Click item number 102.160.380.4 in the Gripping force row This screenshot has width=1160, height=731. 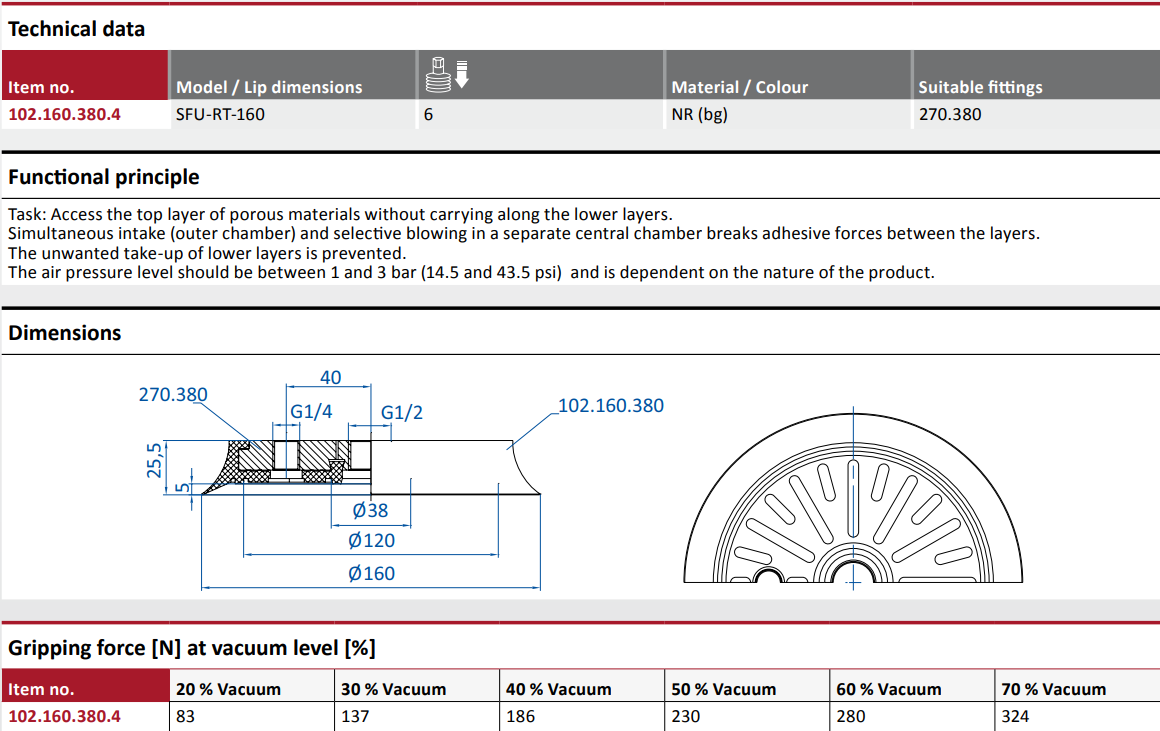[x=64, y=716]
